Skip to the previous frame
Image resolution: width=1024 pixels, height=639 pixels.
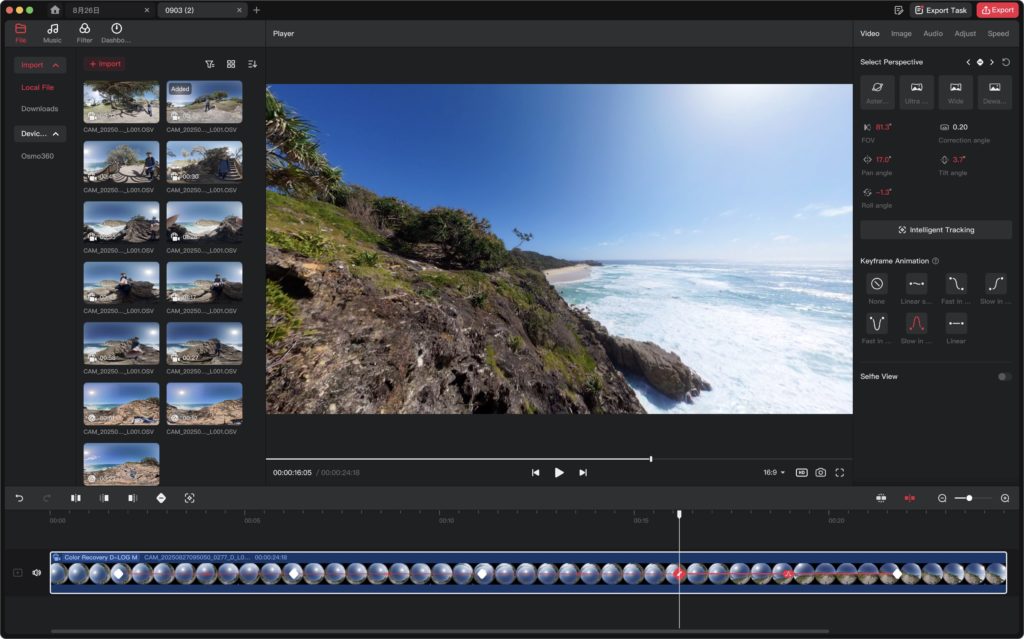tap(536, 472)
